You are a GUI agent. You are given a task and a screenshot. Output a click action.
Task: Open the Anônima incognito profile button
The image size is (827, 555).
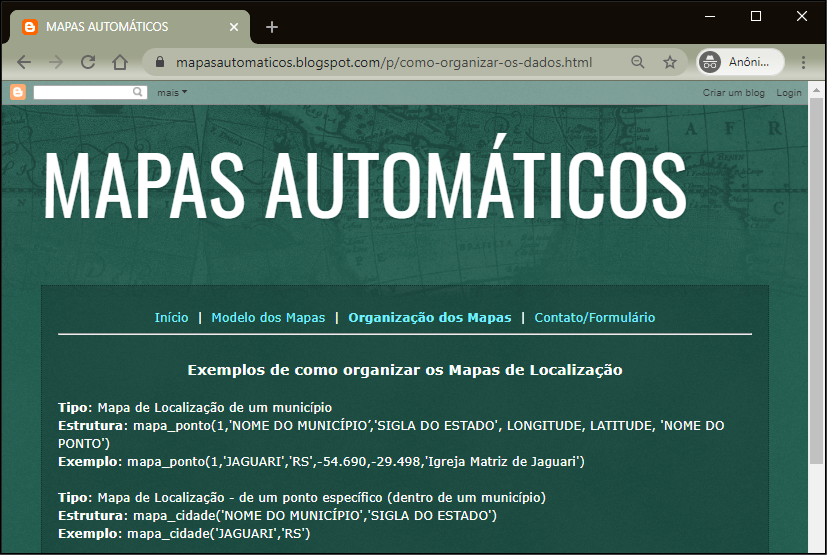740,62
